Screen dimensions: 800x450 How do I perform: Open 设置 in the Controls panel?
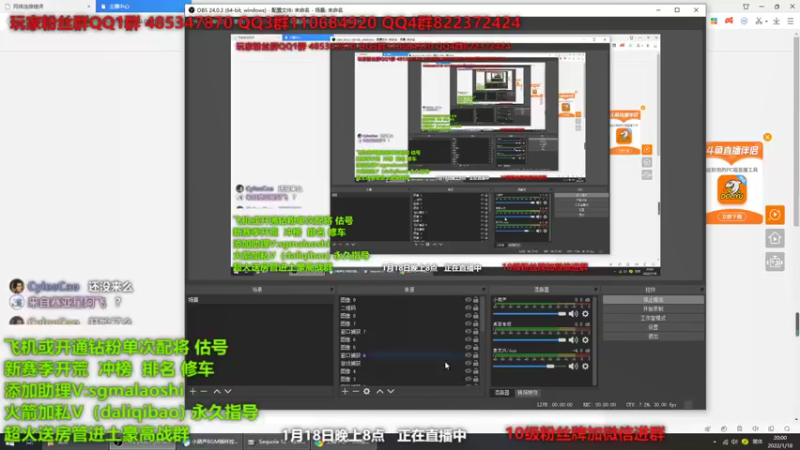click(x=653, y=328)
